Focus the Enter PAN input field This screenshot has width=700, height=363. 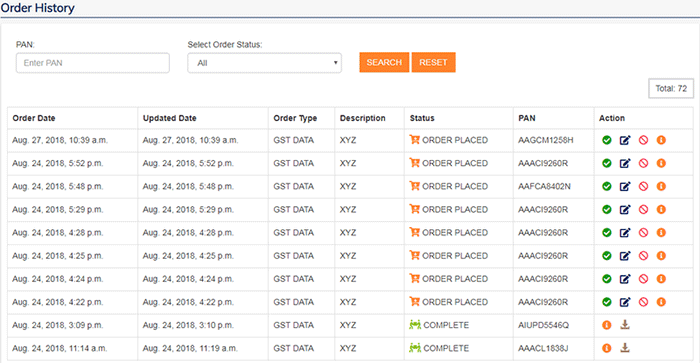click(x=93, y=63)
